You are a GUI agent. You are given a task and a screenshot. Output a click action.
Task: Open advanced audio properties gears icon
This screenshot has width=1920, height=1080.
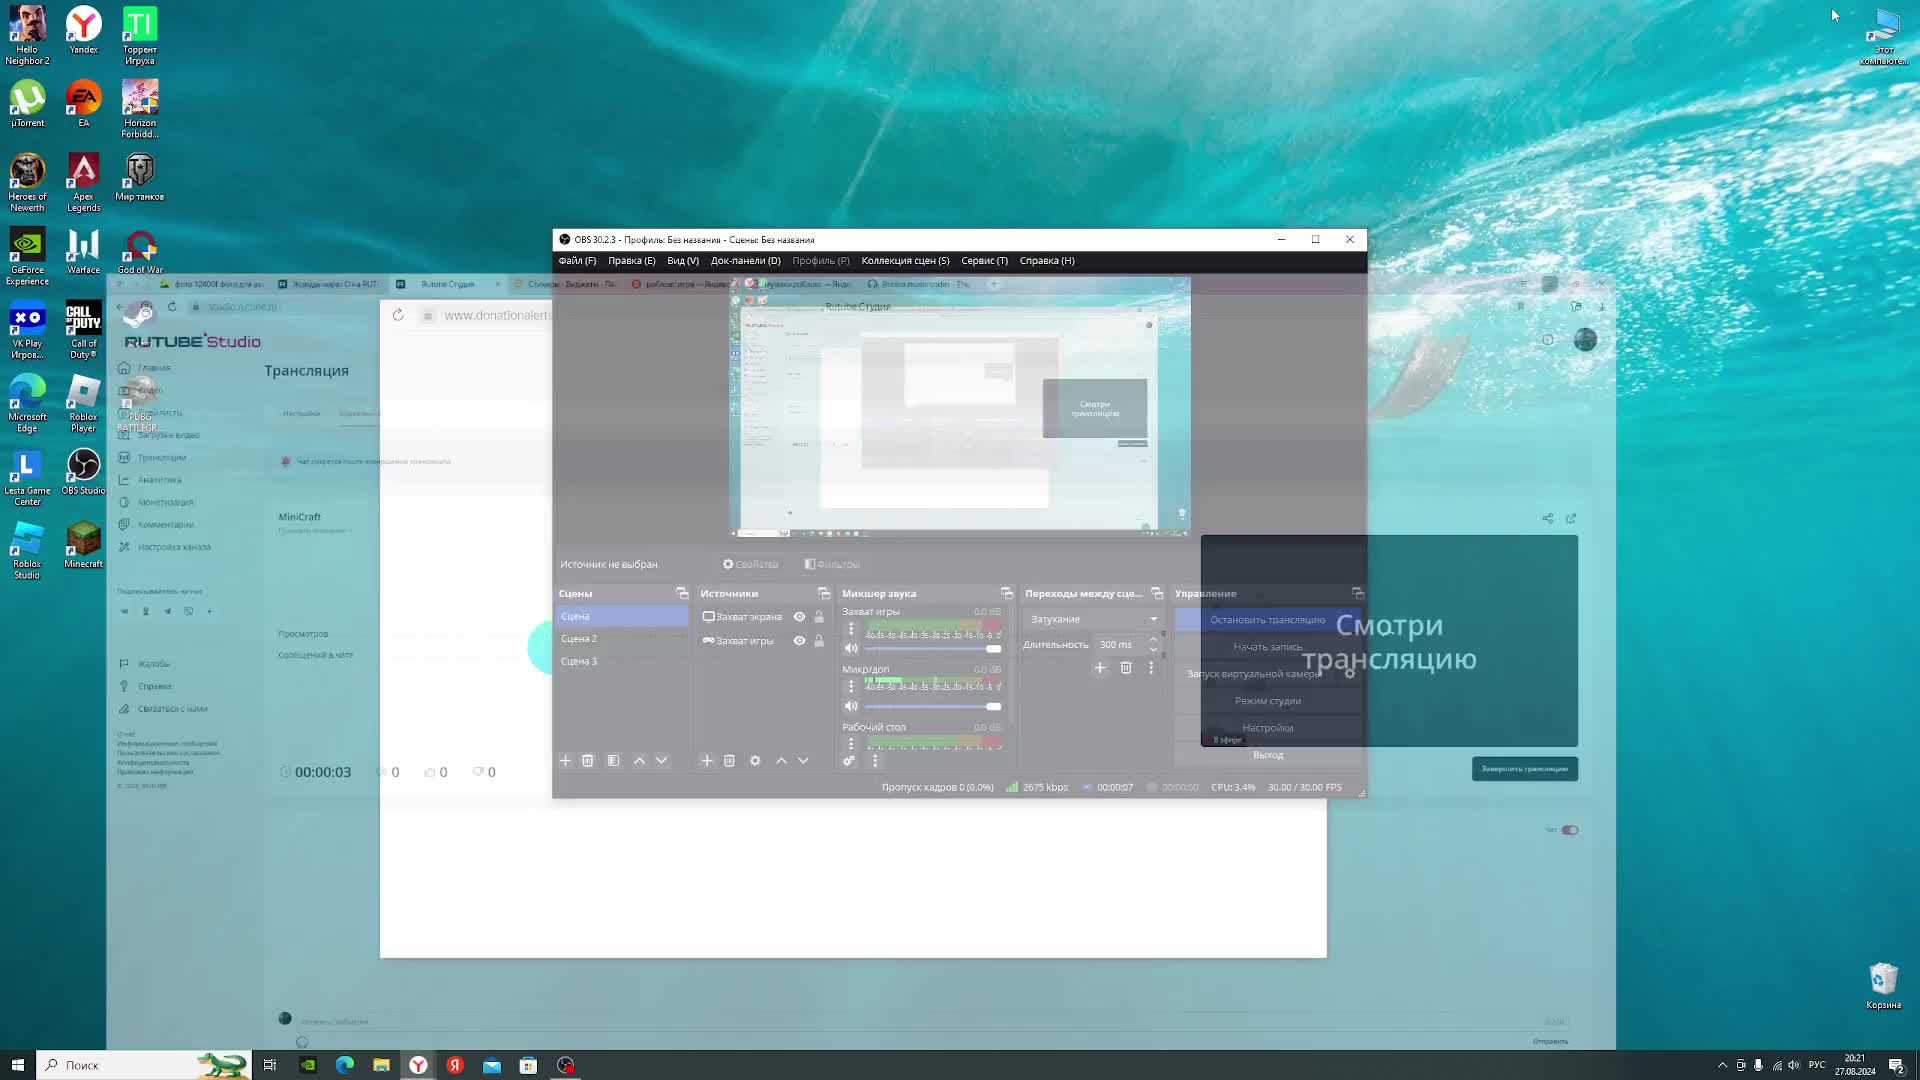click(849, 761)
